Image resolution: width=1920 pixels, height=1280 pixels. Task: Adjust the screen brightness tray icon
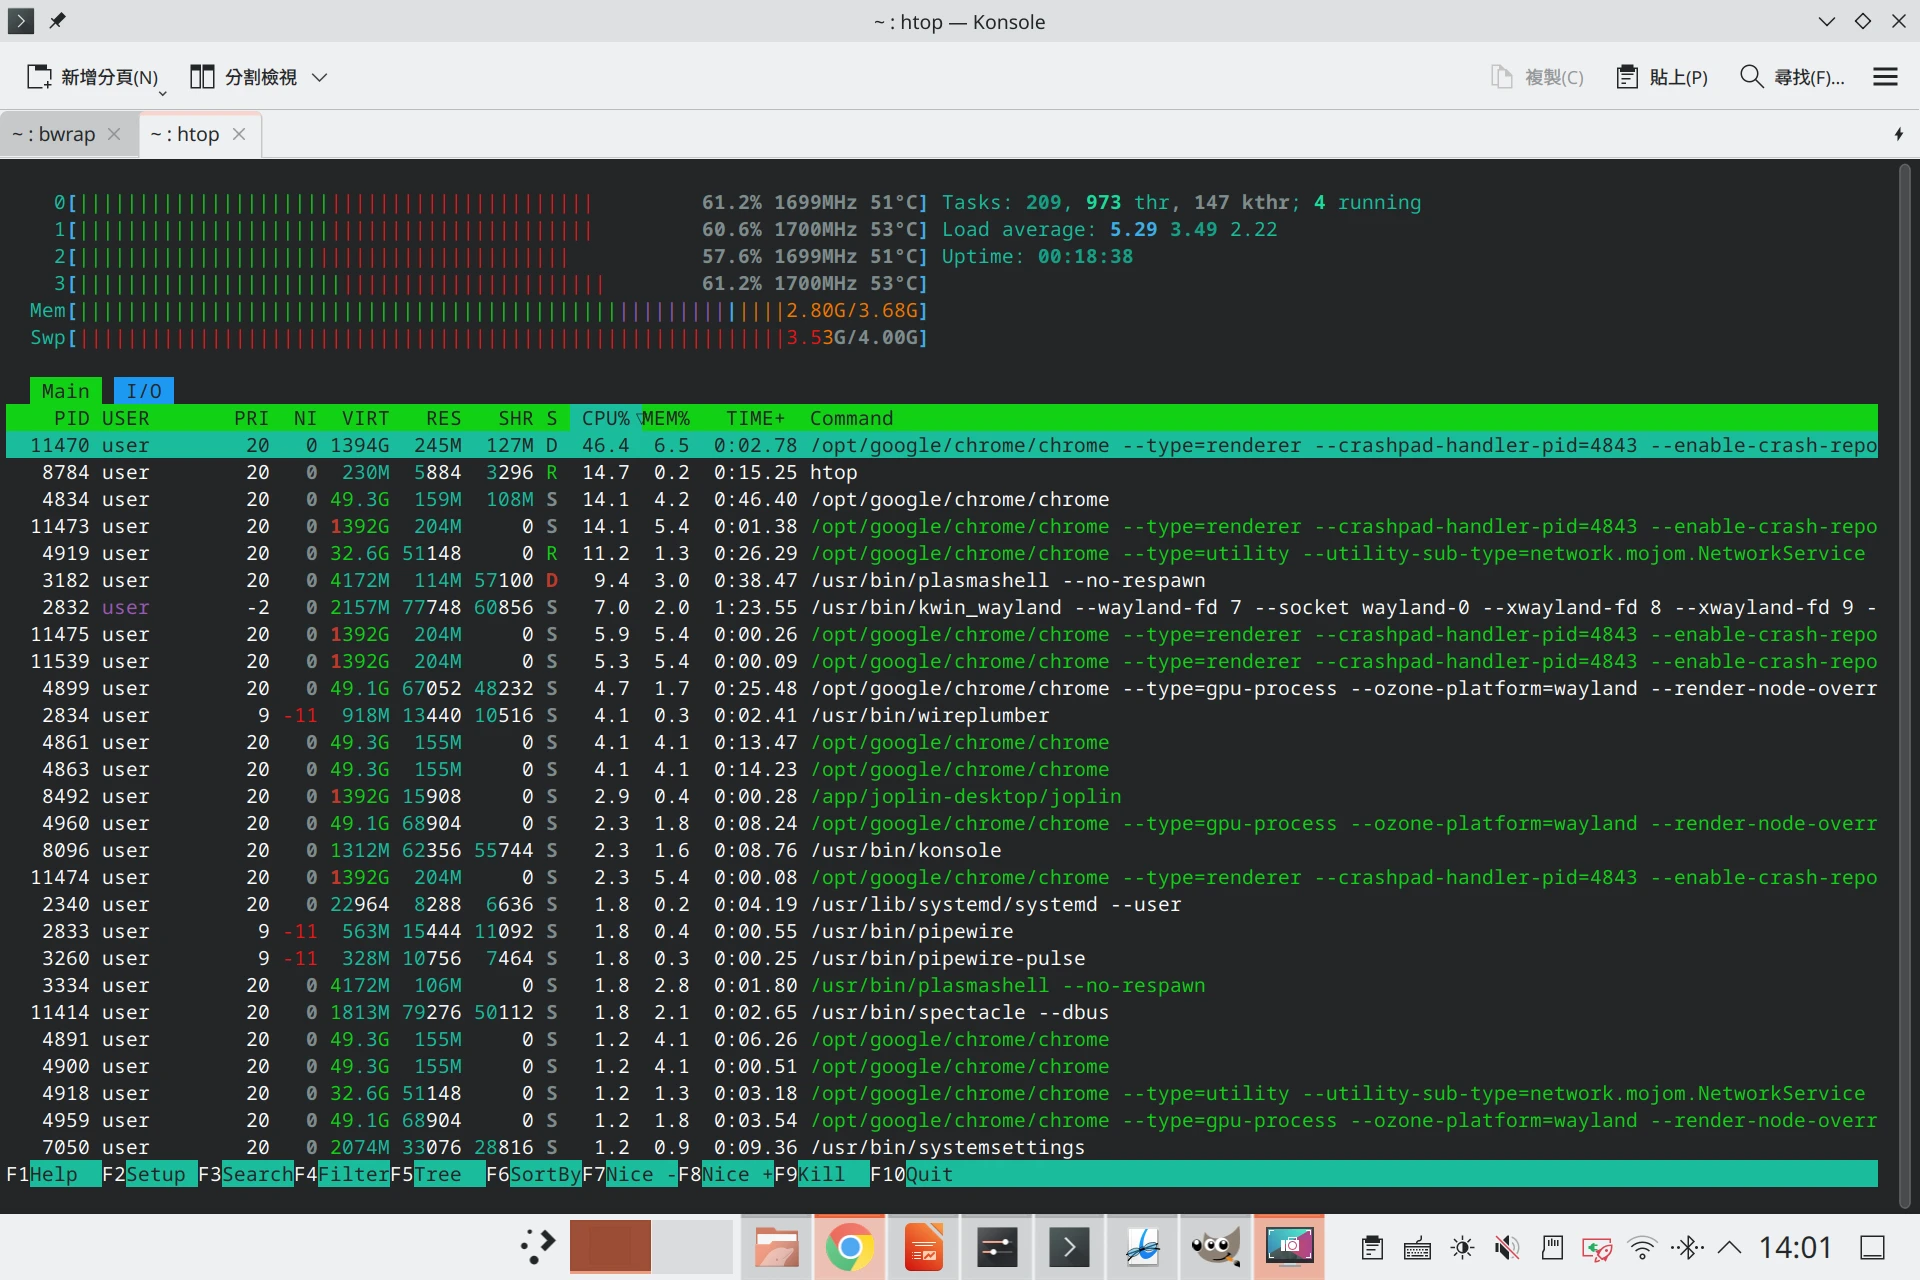(x=1462, y=1247)
